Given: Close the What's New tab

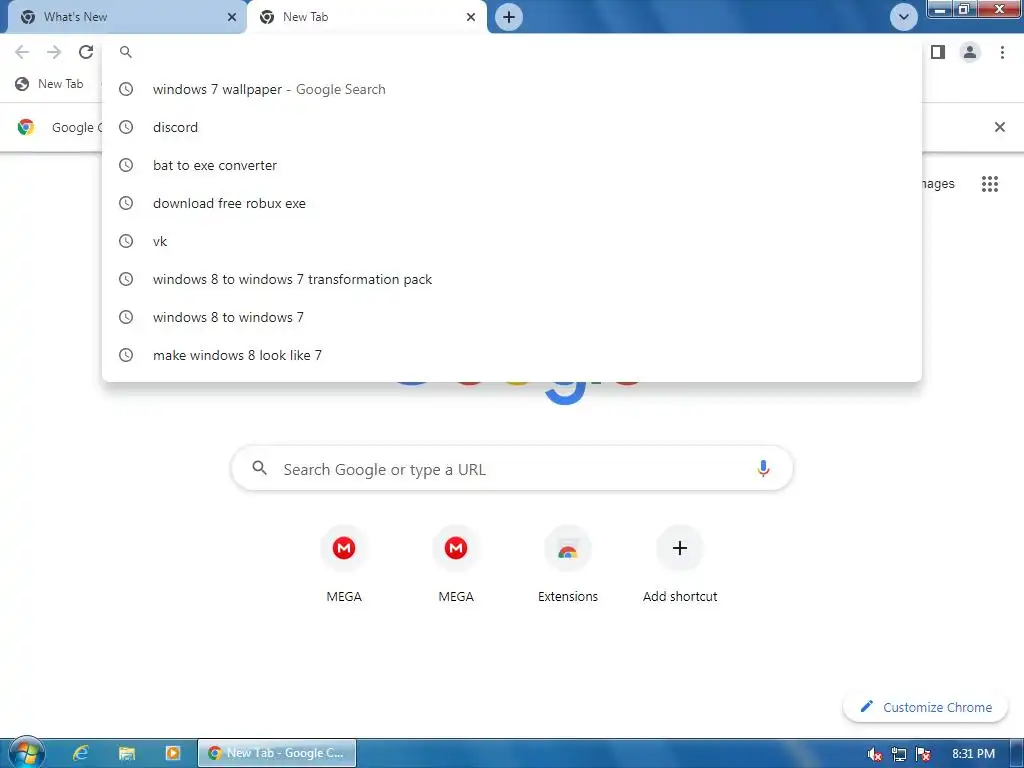Looking at the screenshot, I should (232, 17).
